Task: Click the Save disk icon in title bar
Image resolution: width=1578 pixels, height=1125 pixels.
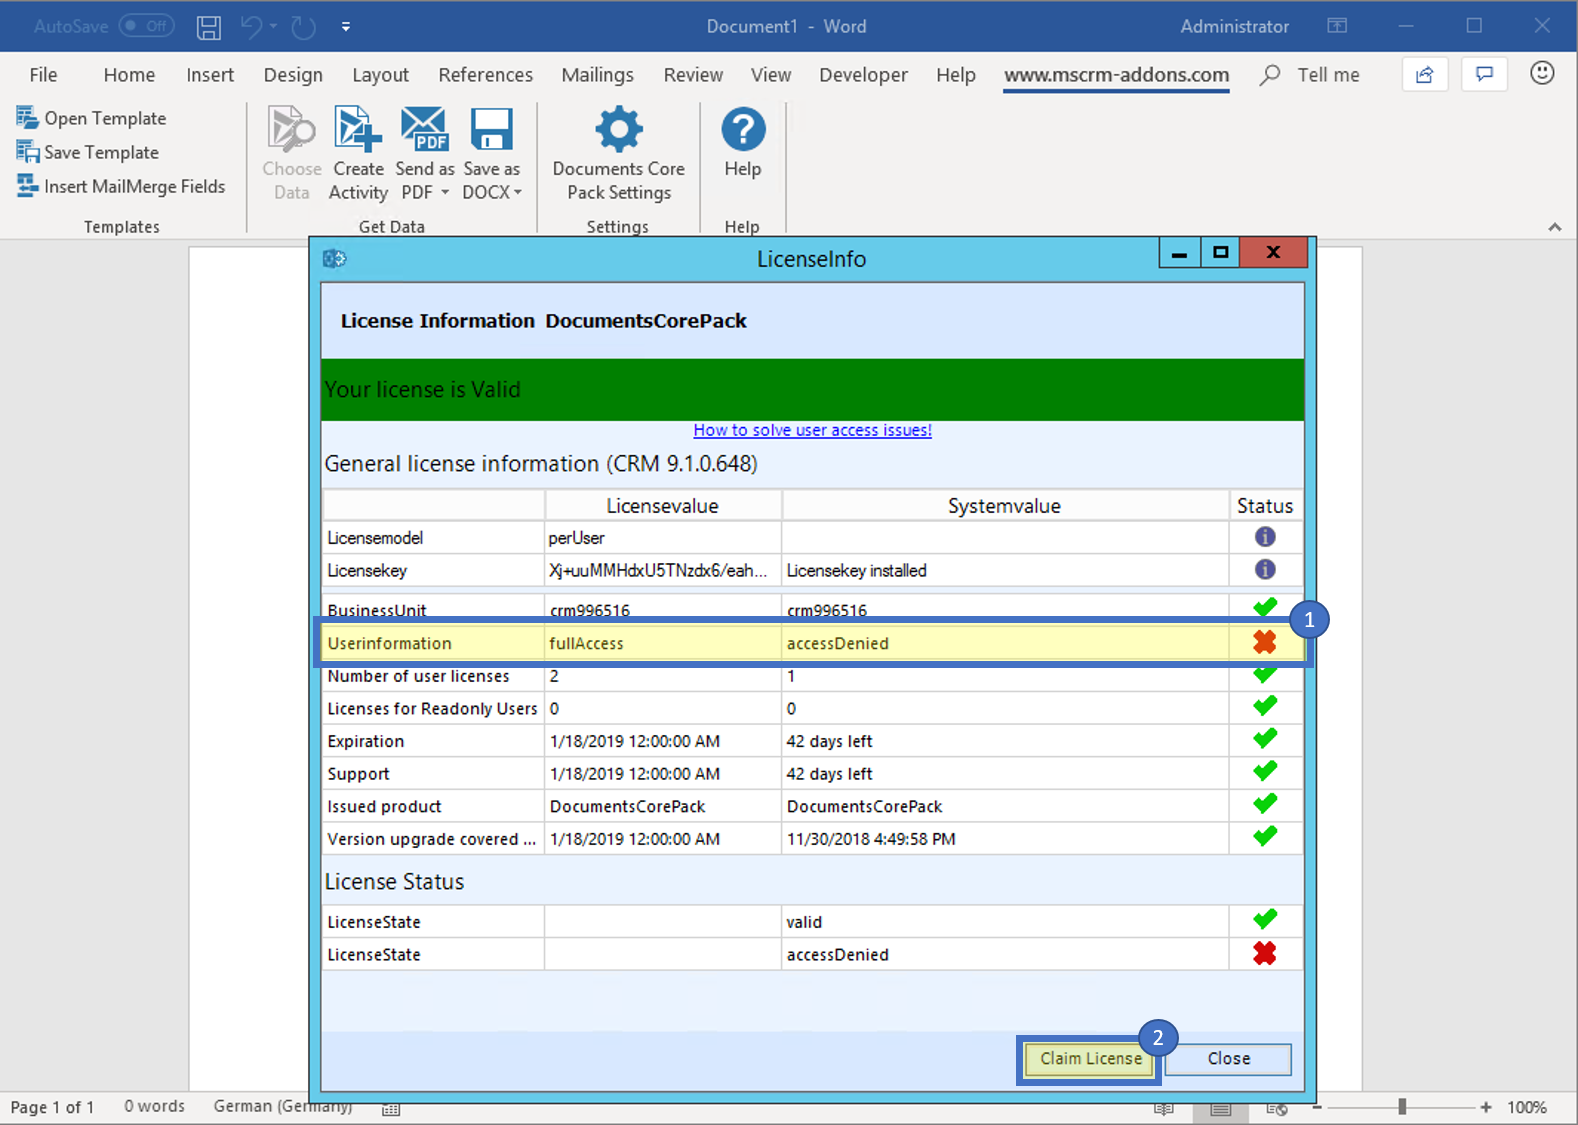Action: [x=208, y=27]
